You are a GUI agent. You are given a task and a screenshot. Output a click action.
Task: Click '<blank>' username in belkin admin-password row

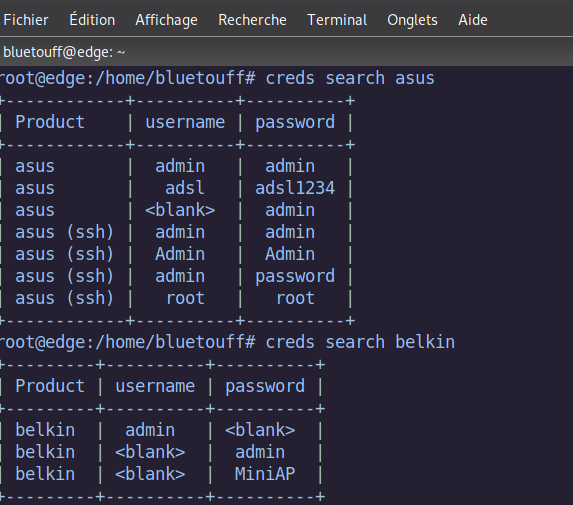click(x=150, y=452)
